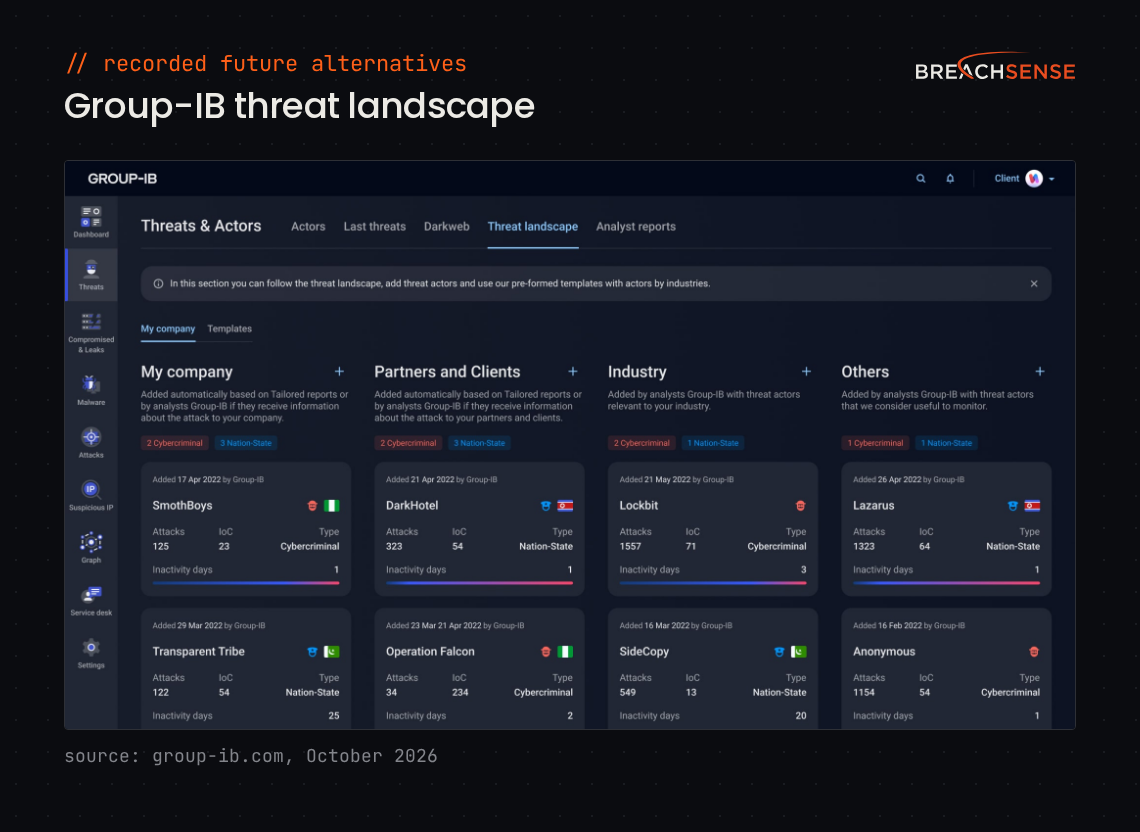Click the Lazarus country flag
1140x832 pixels.
point(1032,505)
